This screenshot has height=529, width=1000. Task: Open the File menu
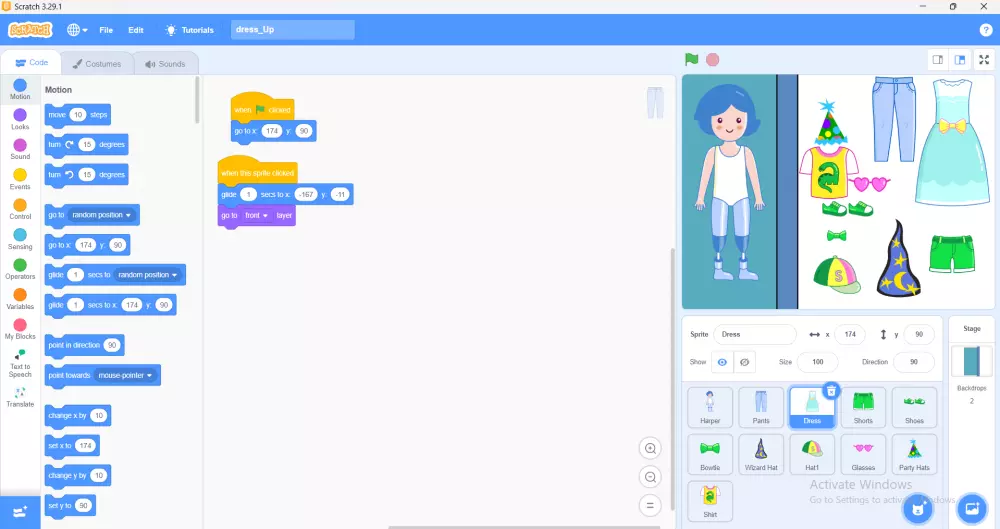pos(106,30)
